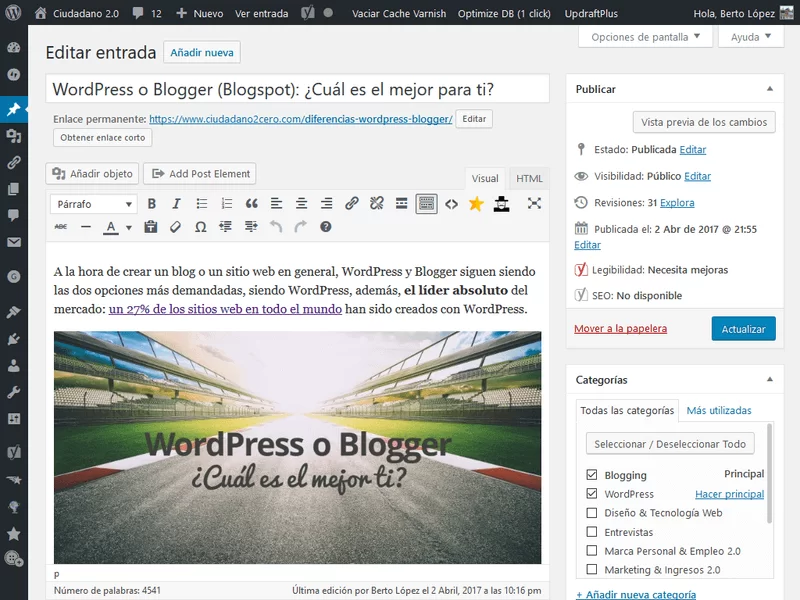Check the Entrevistas category
The image size is (800, 600).
592,532
